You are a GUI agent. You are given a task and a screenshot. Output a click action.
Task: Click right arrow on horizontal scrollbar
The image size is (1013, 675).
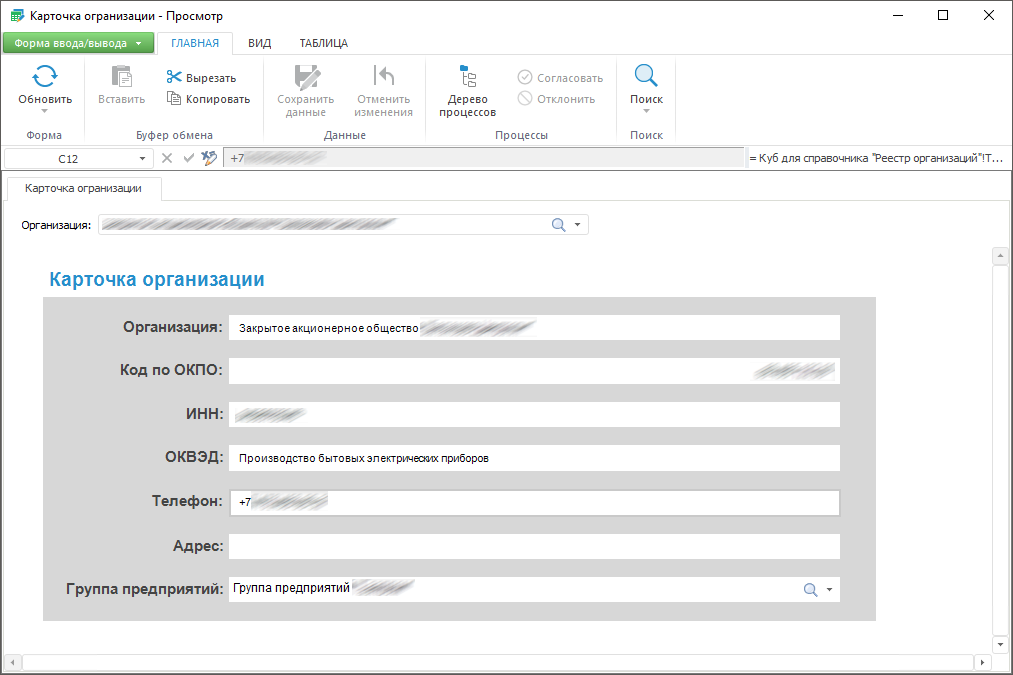tap(982, 662)
